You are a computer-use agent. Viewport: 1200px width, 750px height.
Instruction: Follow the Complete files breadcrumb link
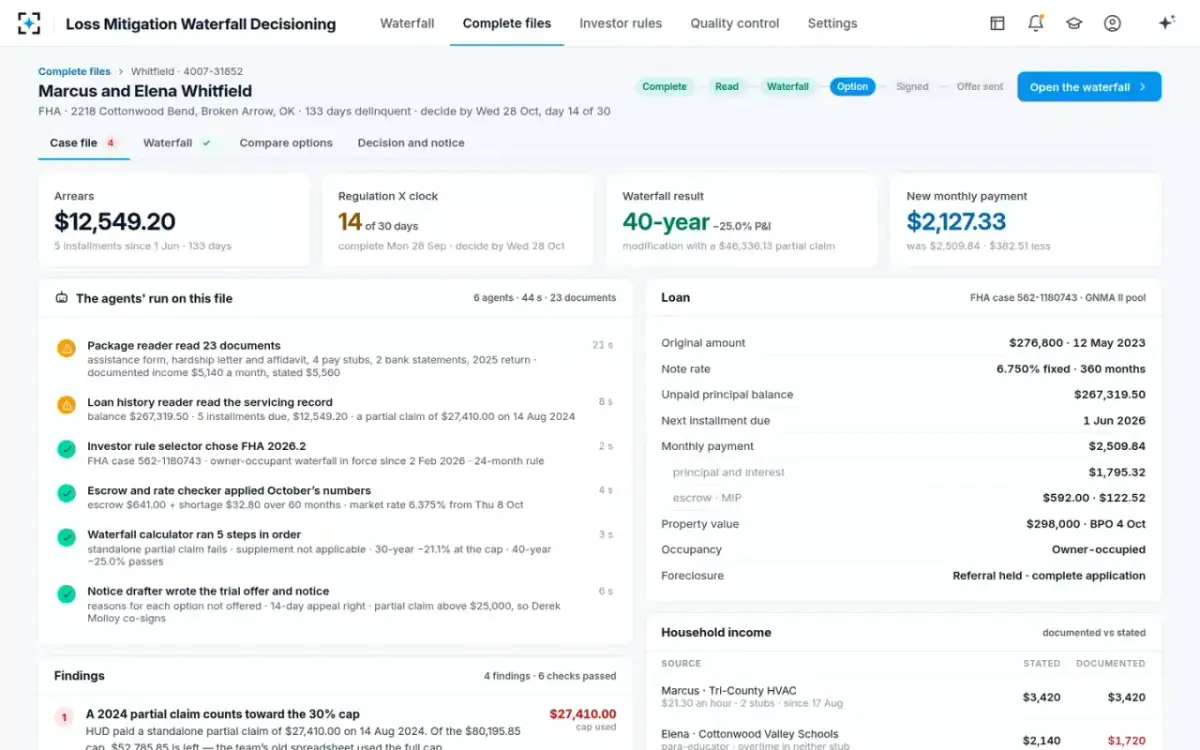[x=74, y=72]
